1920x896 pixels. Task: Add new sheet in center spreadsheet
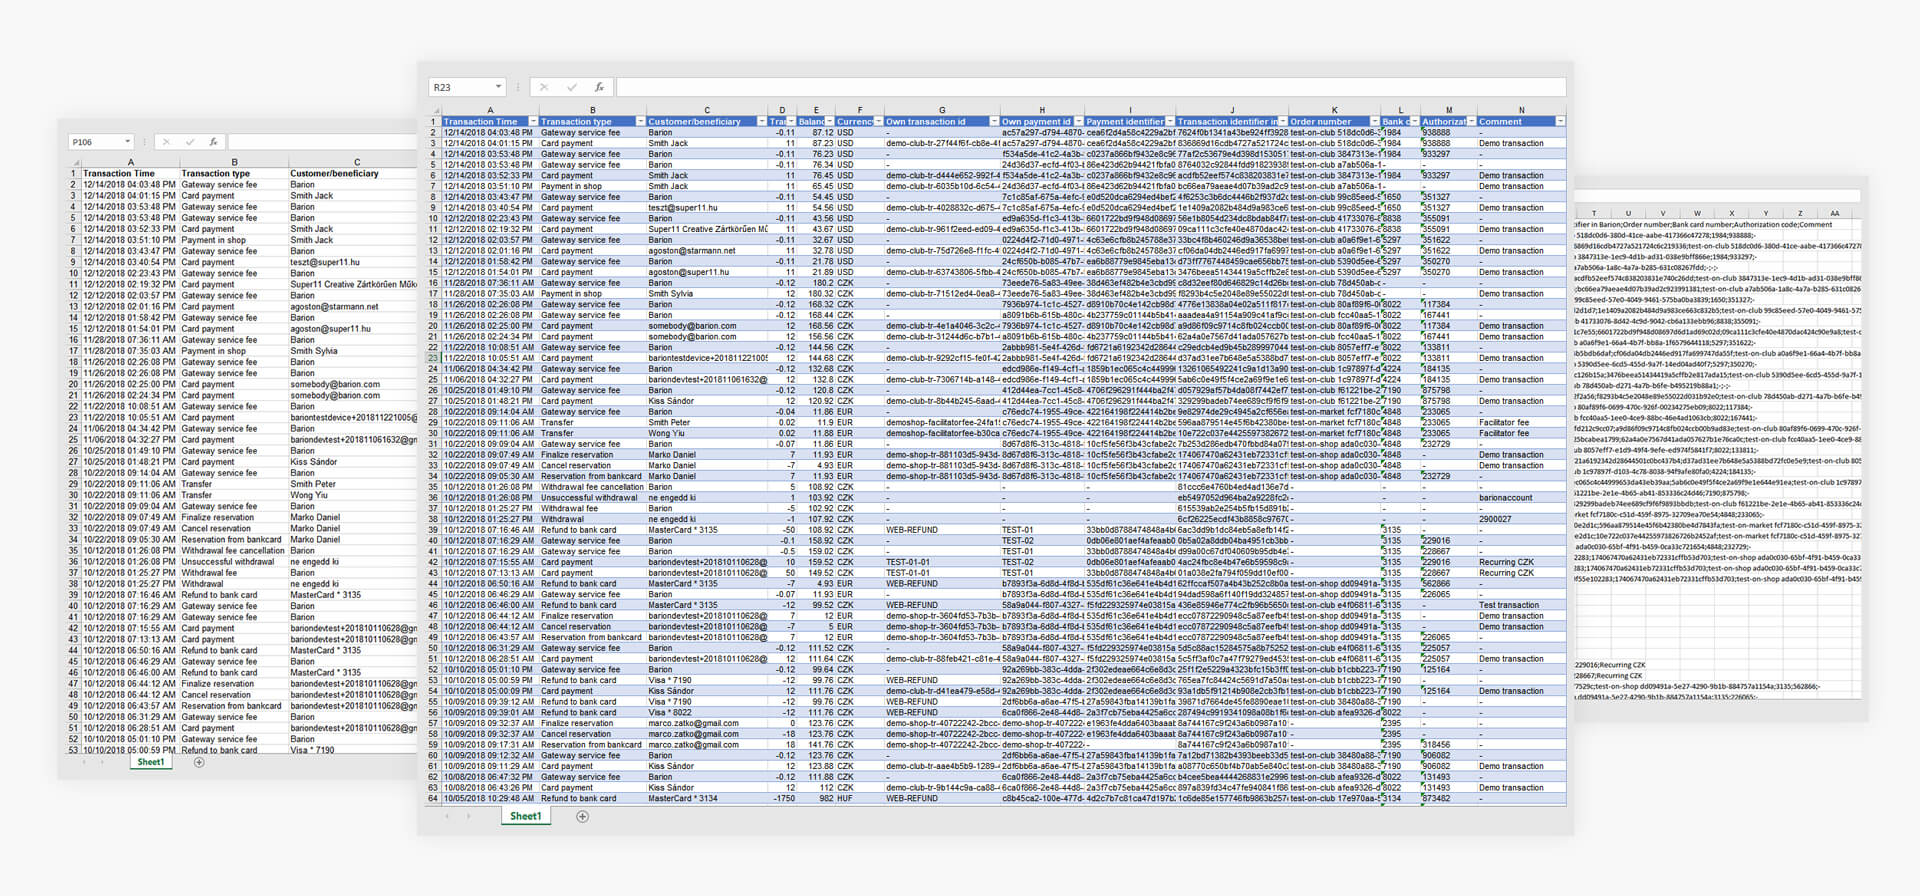[x=582, y=817]
